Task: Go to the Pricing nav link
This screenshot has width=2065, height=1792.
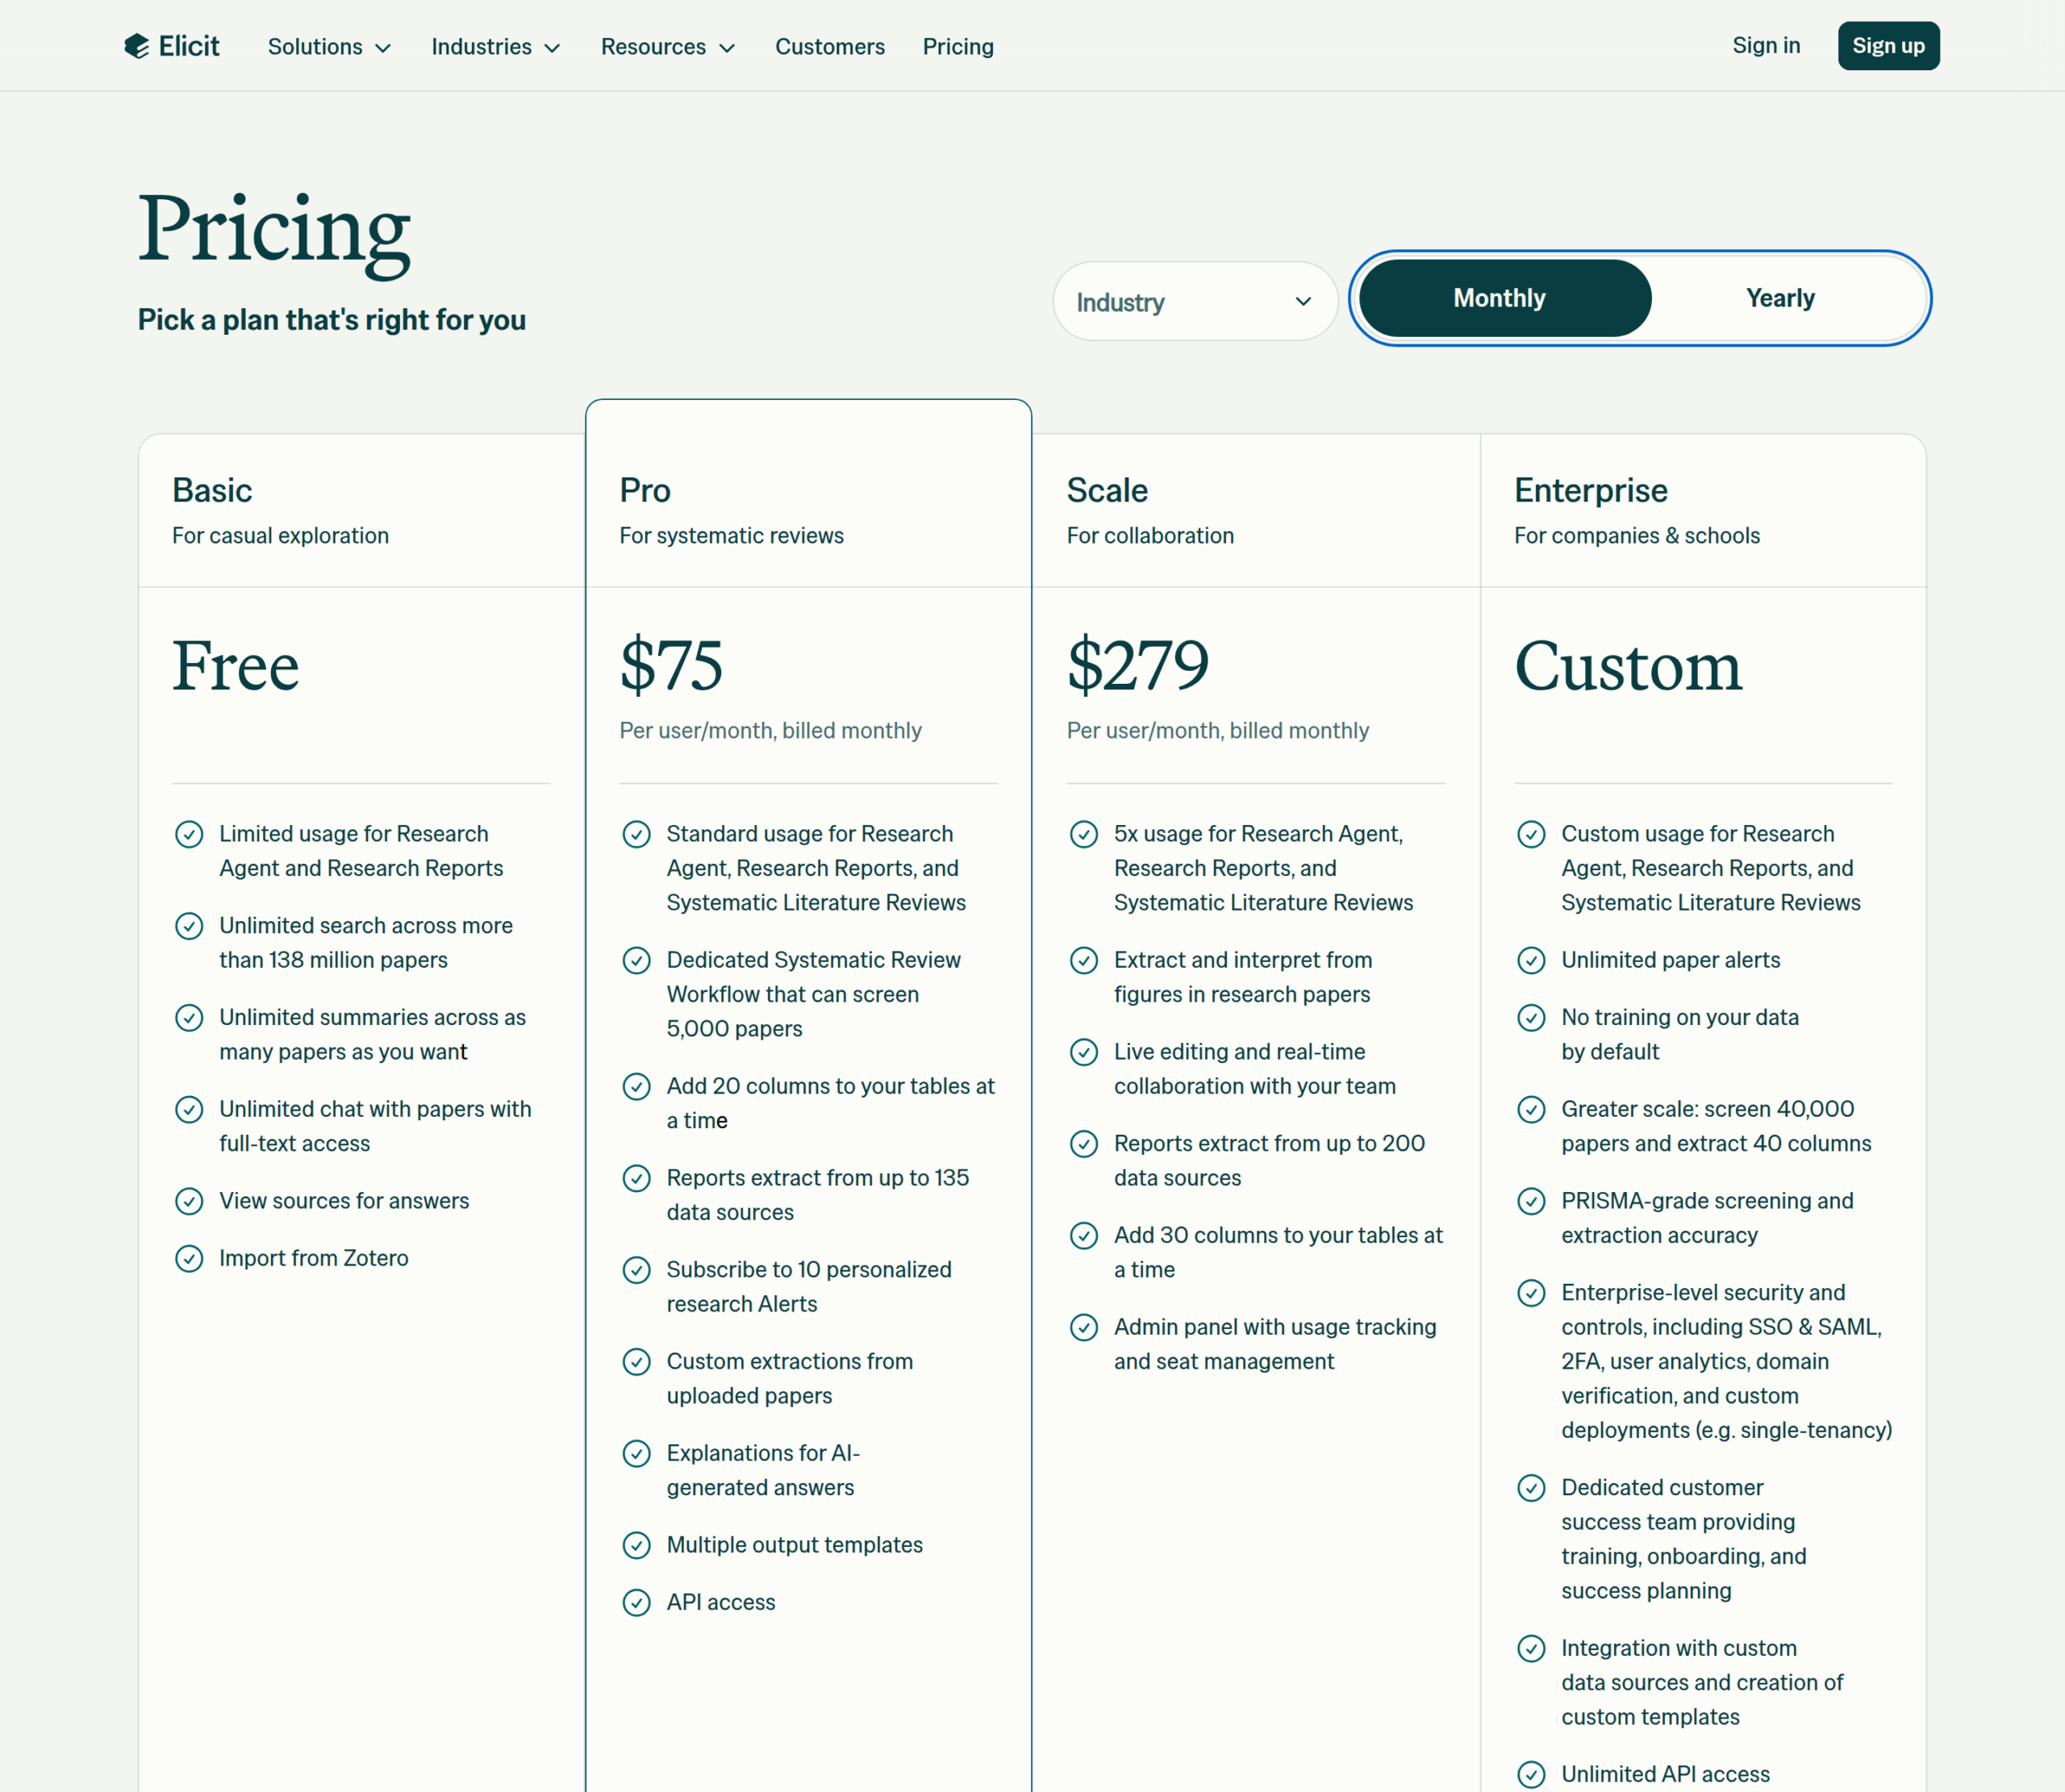Action: click(957, 47)
